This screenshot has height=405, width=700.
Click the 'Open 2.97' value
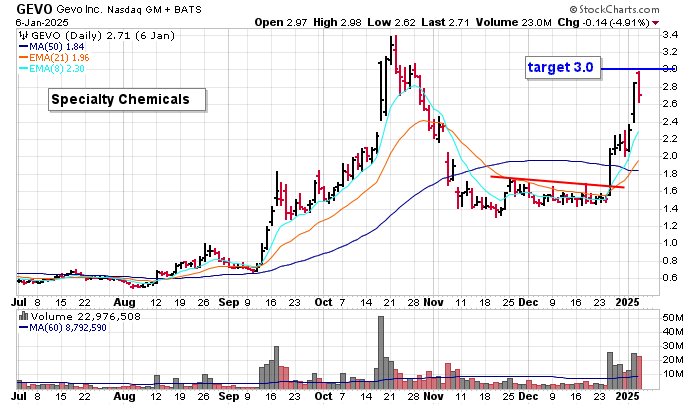click(281, 22)
